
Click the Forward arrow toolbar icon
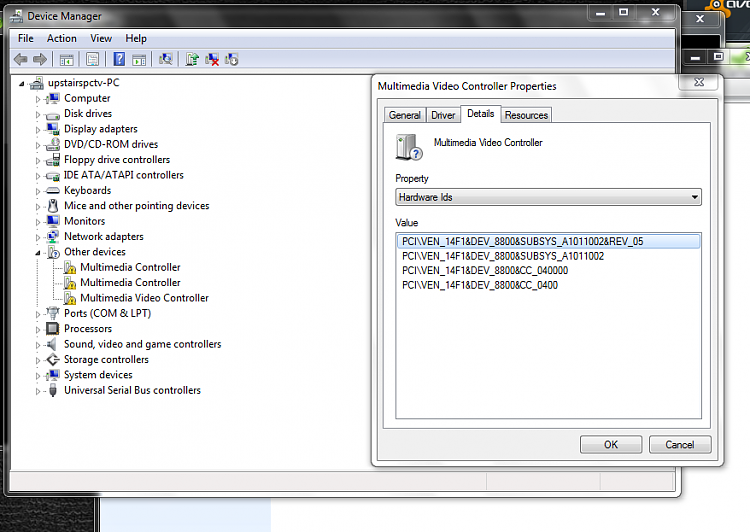40,59
